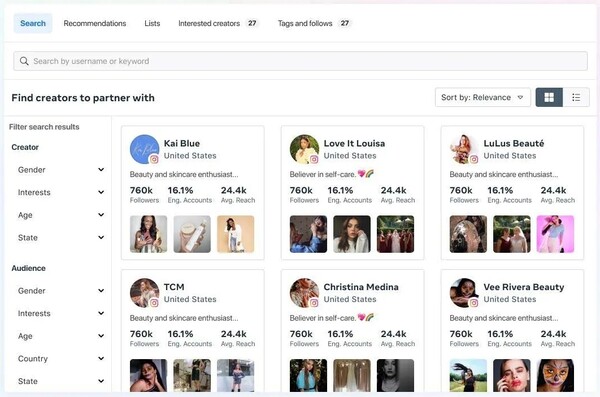Open the TCM profile avatar
The height and width of the screenshot is (397, 600).
click(144, 292)
